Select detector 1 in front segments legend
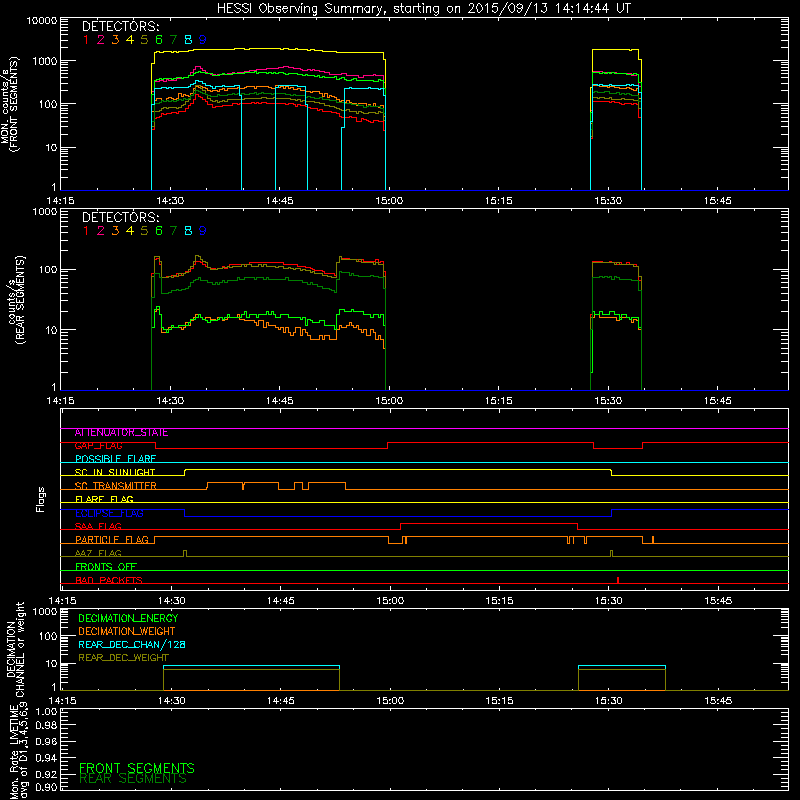 86,40
